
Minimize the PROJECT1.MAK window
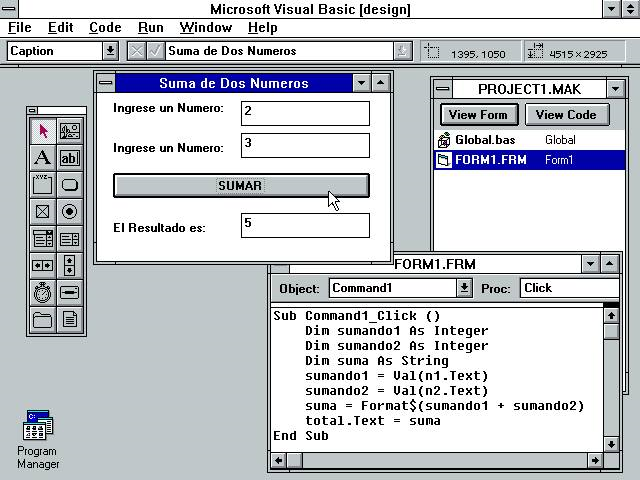[x=615, y=89]
